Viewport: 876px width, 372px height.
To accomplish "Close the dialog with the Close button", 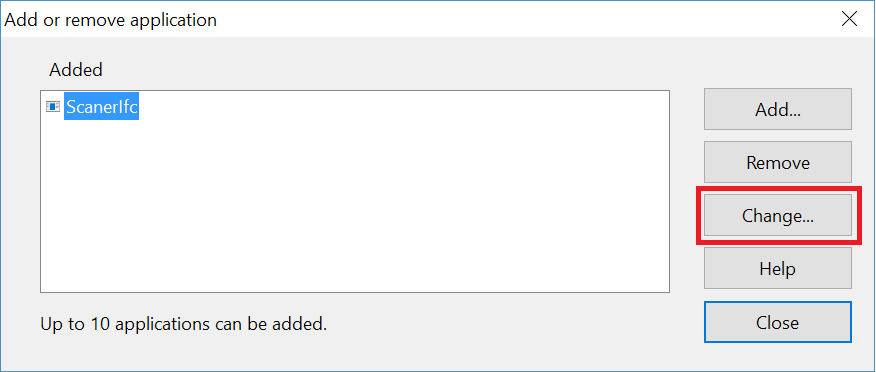I will coord(778,322).
